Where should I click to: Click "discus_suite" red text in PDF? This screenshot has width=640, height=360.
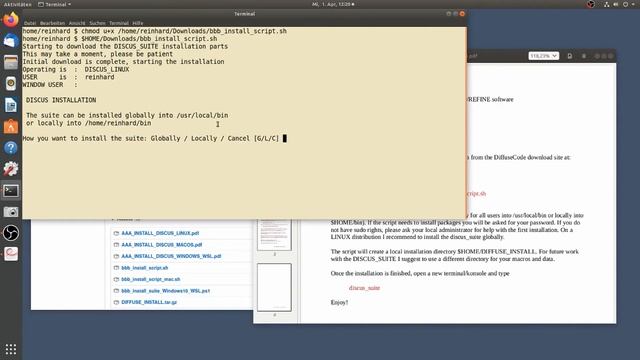(x=364, y=288)
